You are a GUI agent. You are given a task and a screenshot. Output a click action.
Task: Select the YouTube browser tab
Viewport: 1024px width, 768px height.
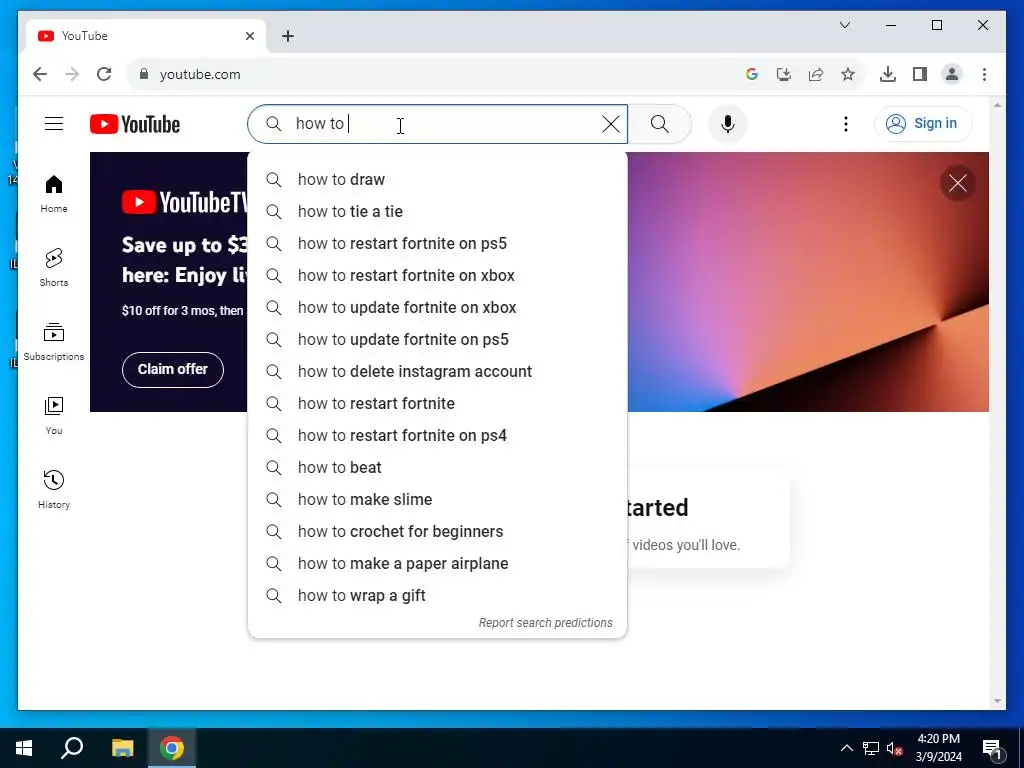146,36
